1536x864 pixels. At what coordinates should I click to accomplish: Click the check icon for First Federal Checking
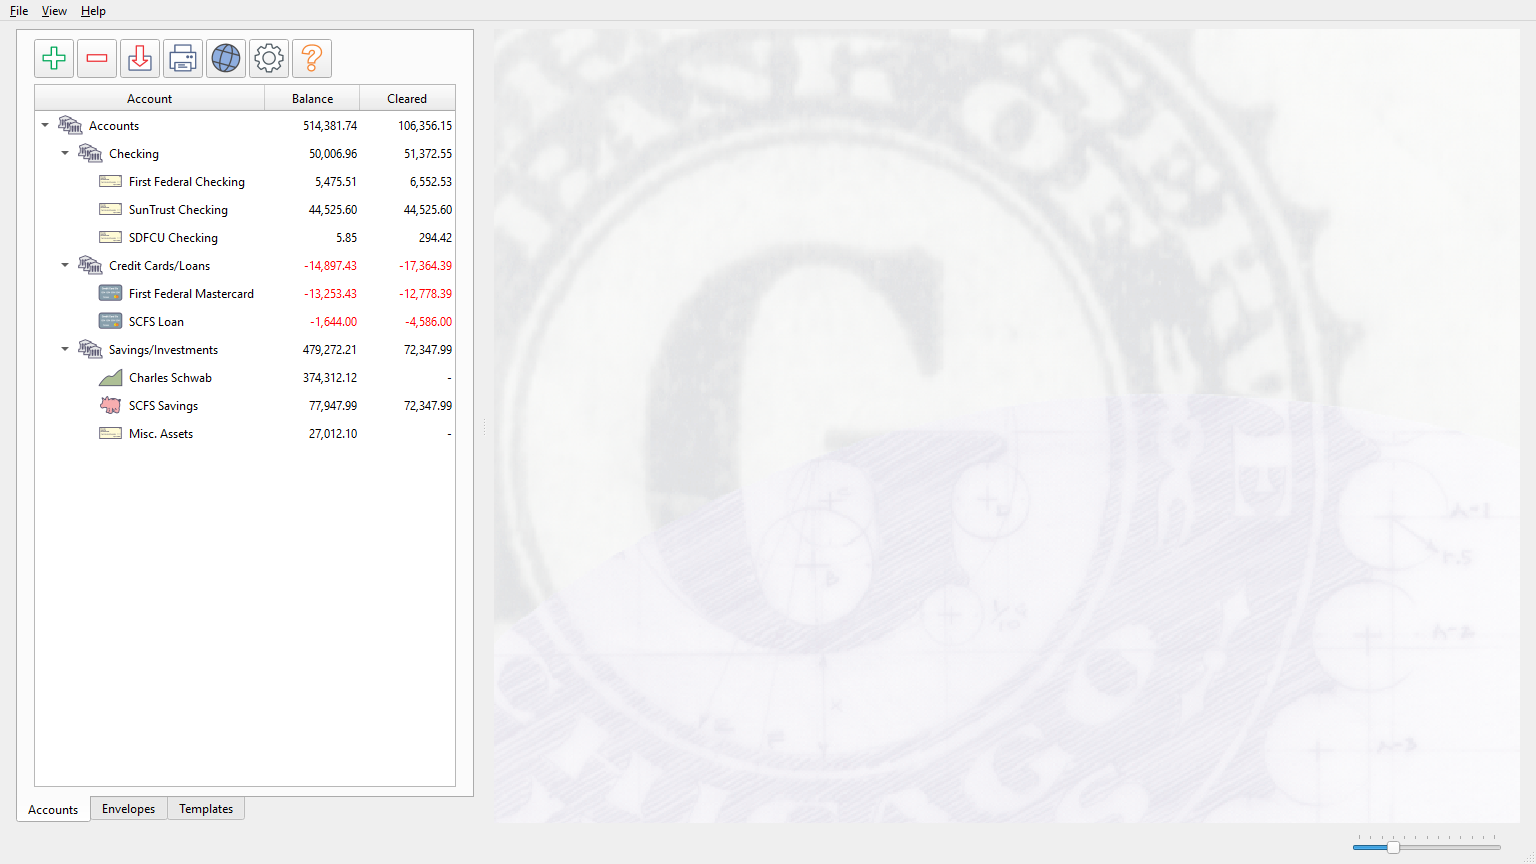tap(110, 181)
